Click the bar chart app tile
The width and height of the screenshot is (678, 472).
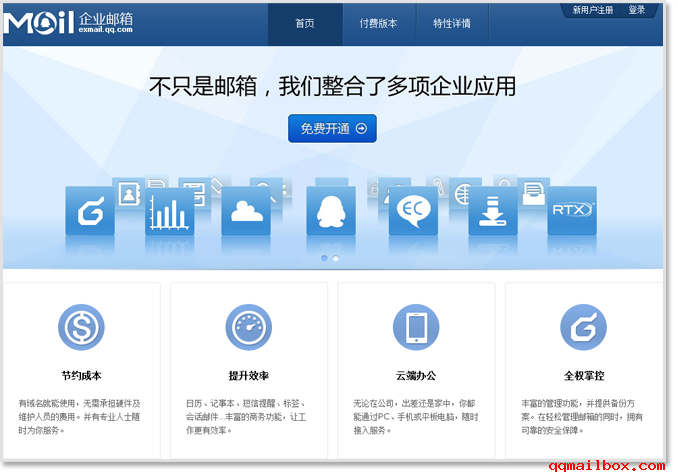[170, 212]
